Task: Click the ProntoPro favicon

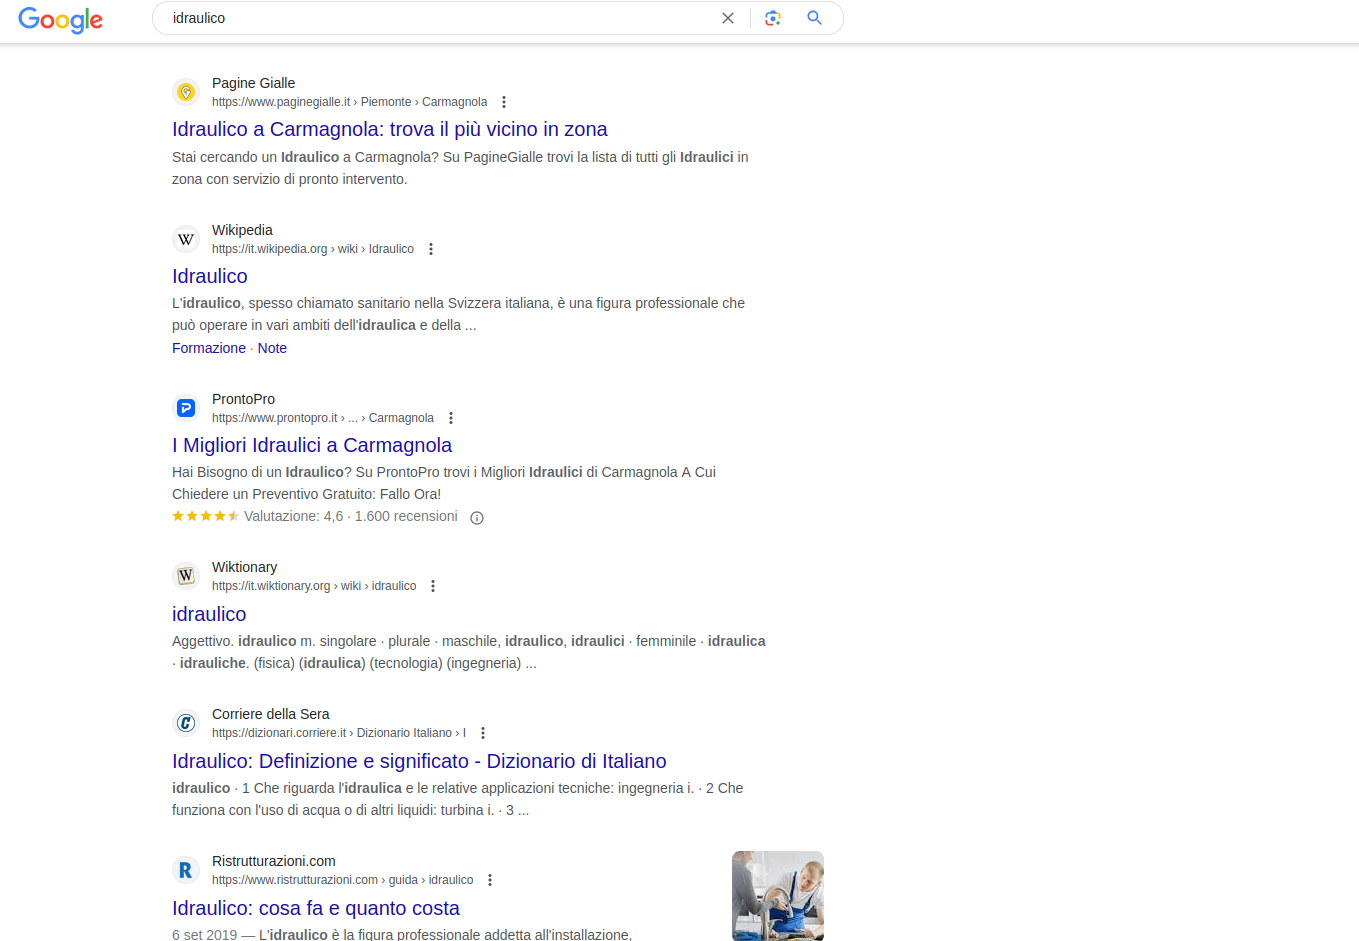Action: (x=186, y=408)
